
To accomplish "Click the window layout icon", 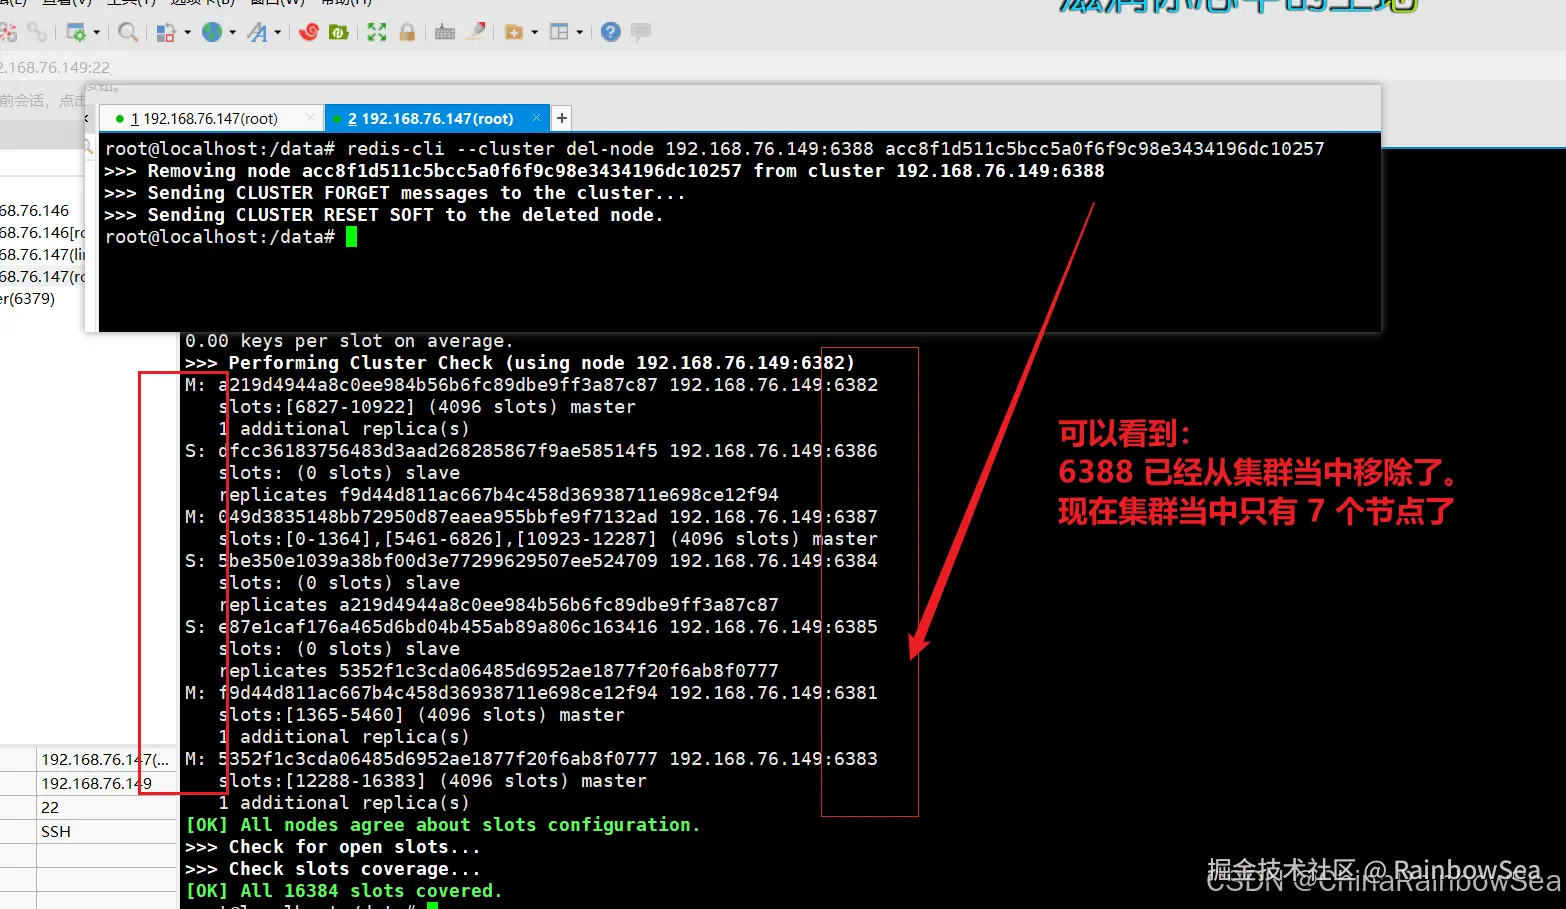I will click(559, 32).
